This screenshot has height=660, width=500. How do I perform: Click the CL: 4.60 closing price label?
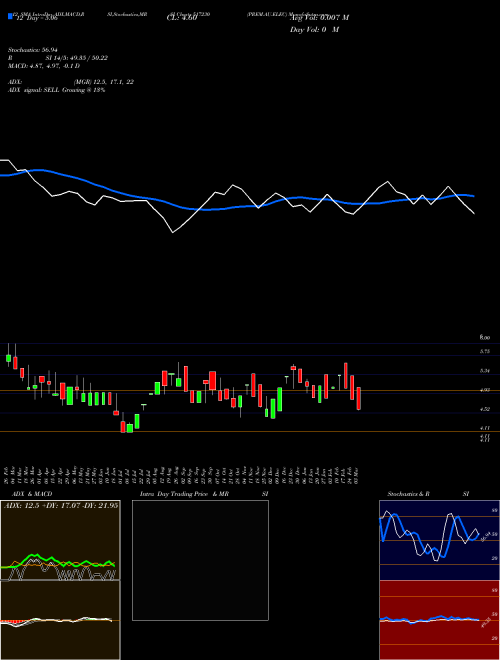[182, 18]
